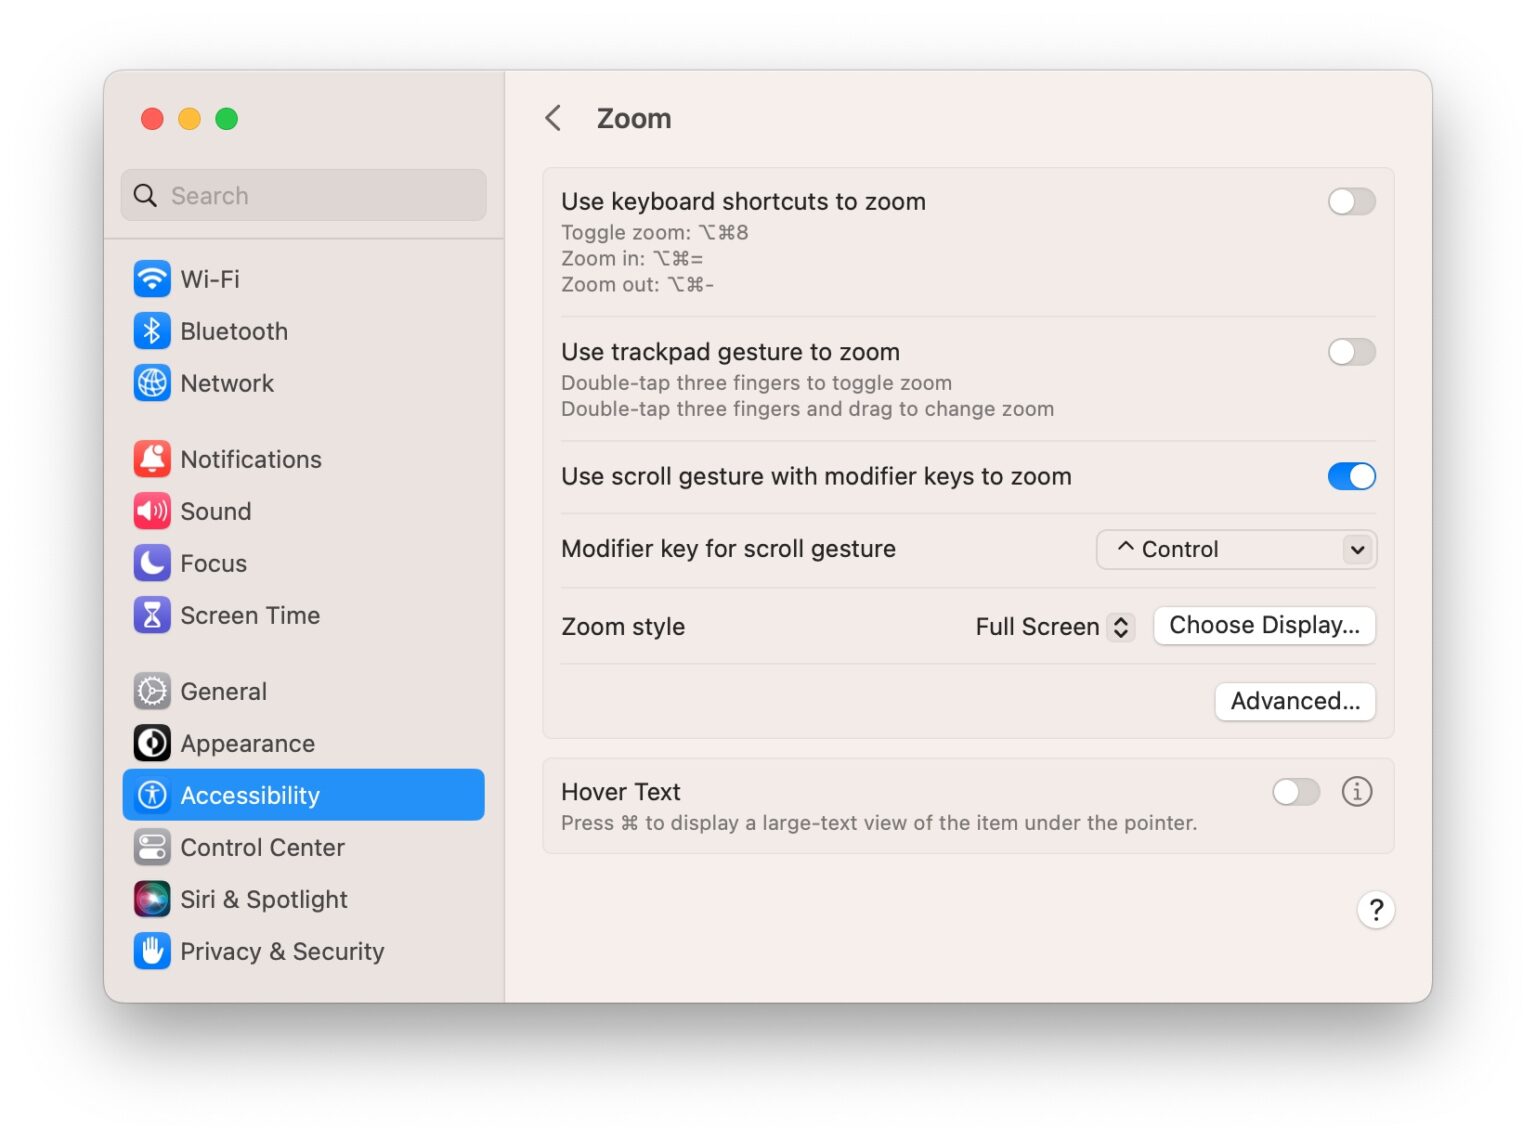
Task: Expand the Full Screen zoom style popup
Action: point(1054,627)
